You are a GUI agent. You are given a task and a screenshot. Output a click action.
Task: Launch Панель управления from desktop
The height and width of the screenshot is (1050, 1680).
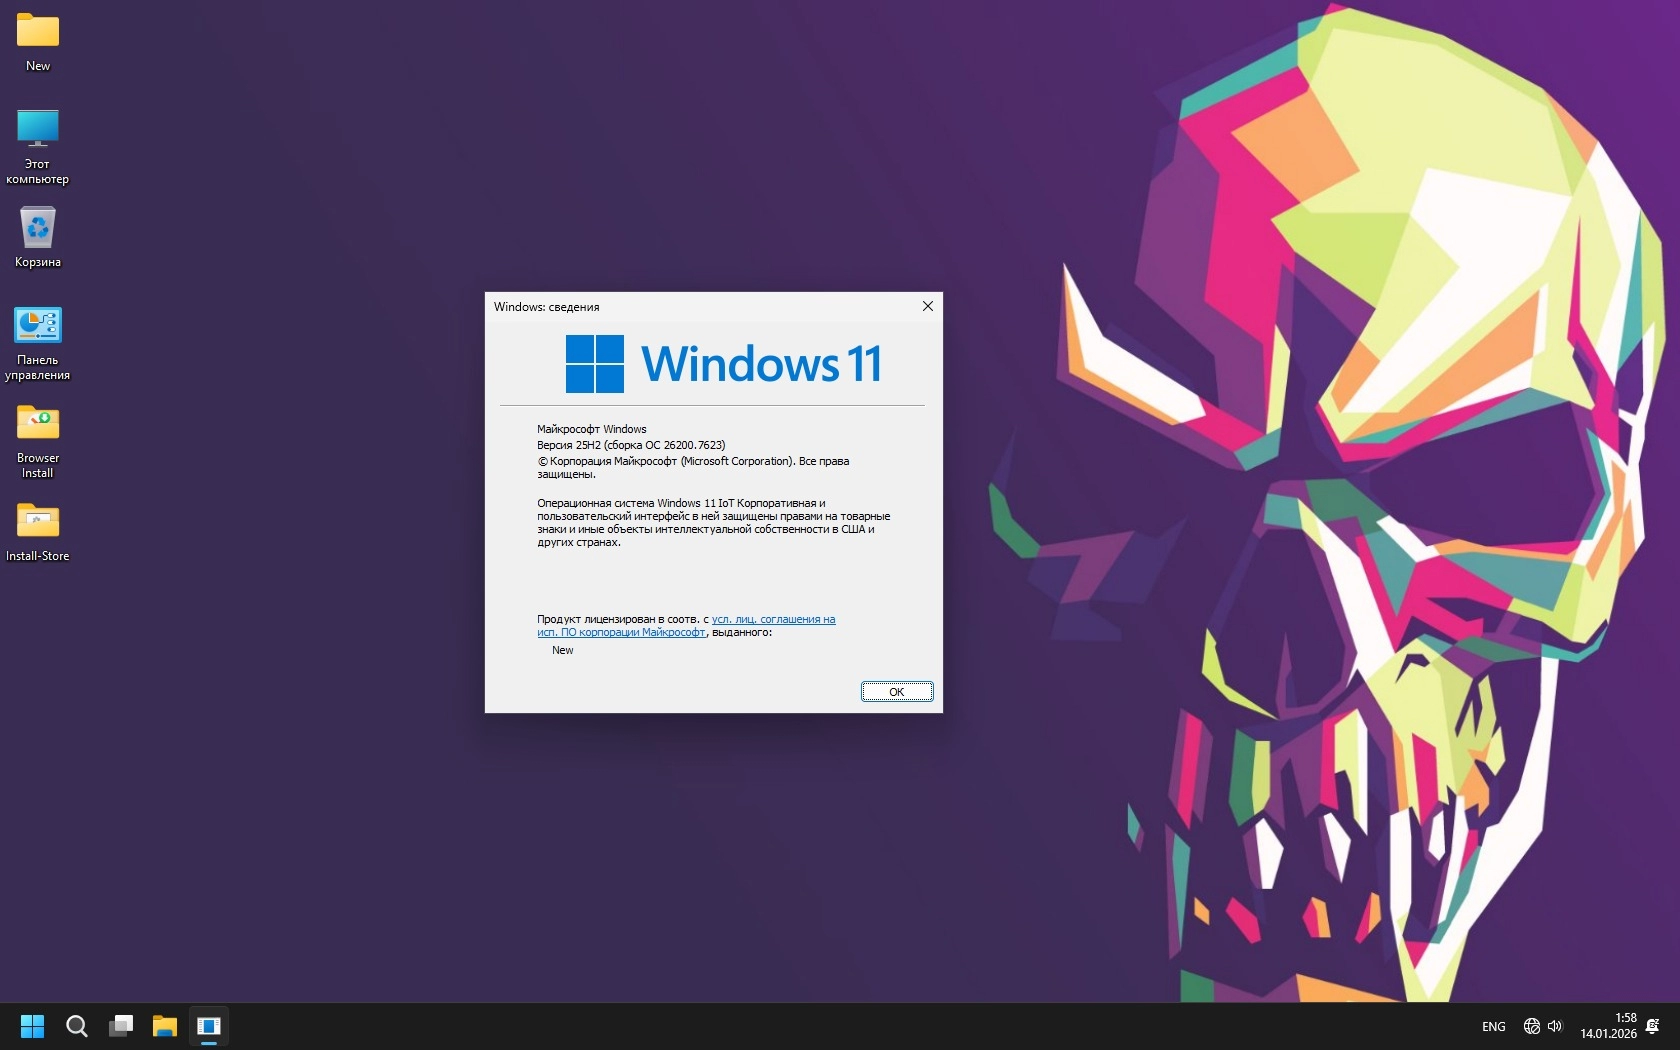pos(37,325)
